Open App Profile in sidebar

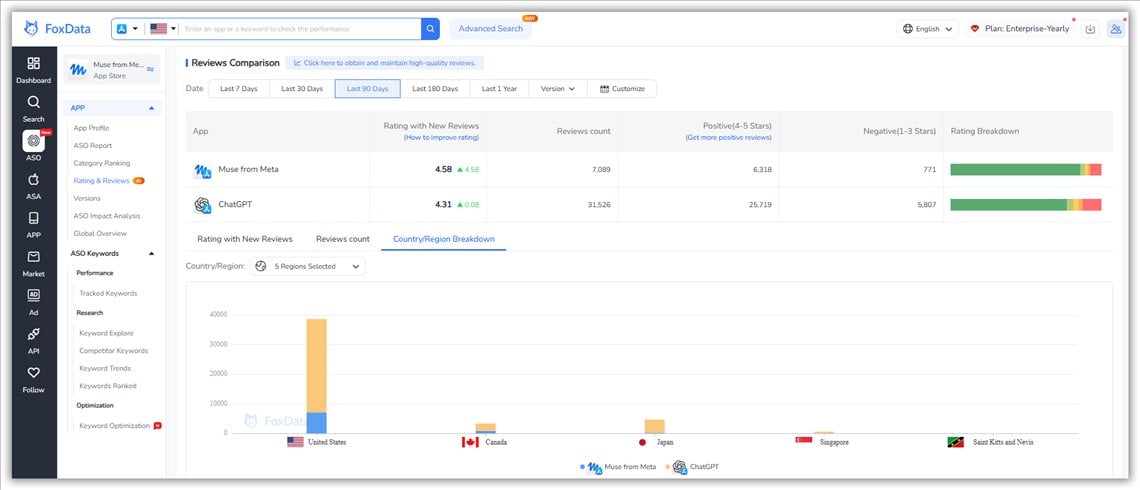(92, 128)
